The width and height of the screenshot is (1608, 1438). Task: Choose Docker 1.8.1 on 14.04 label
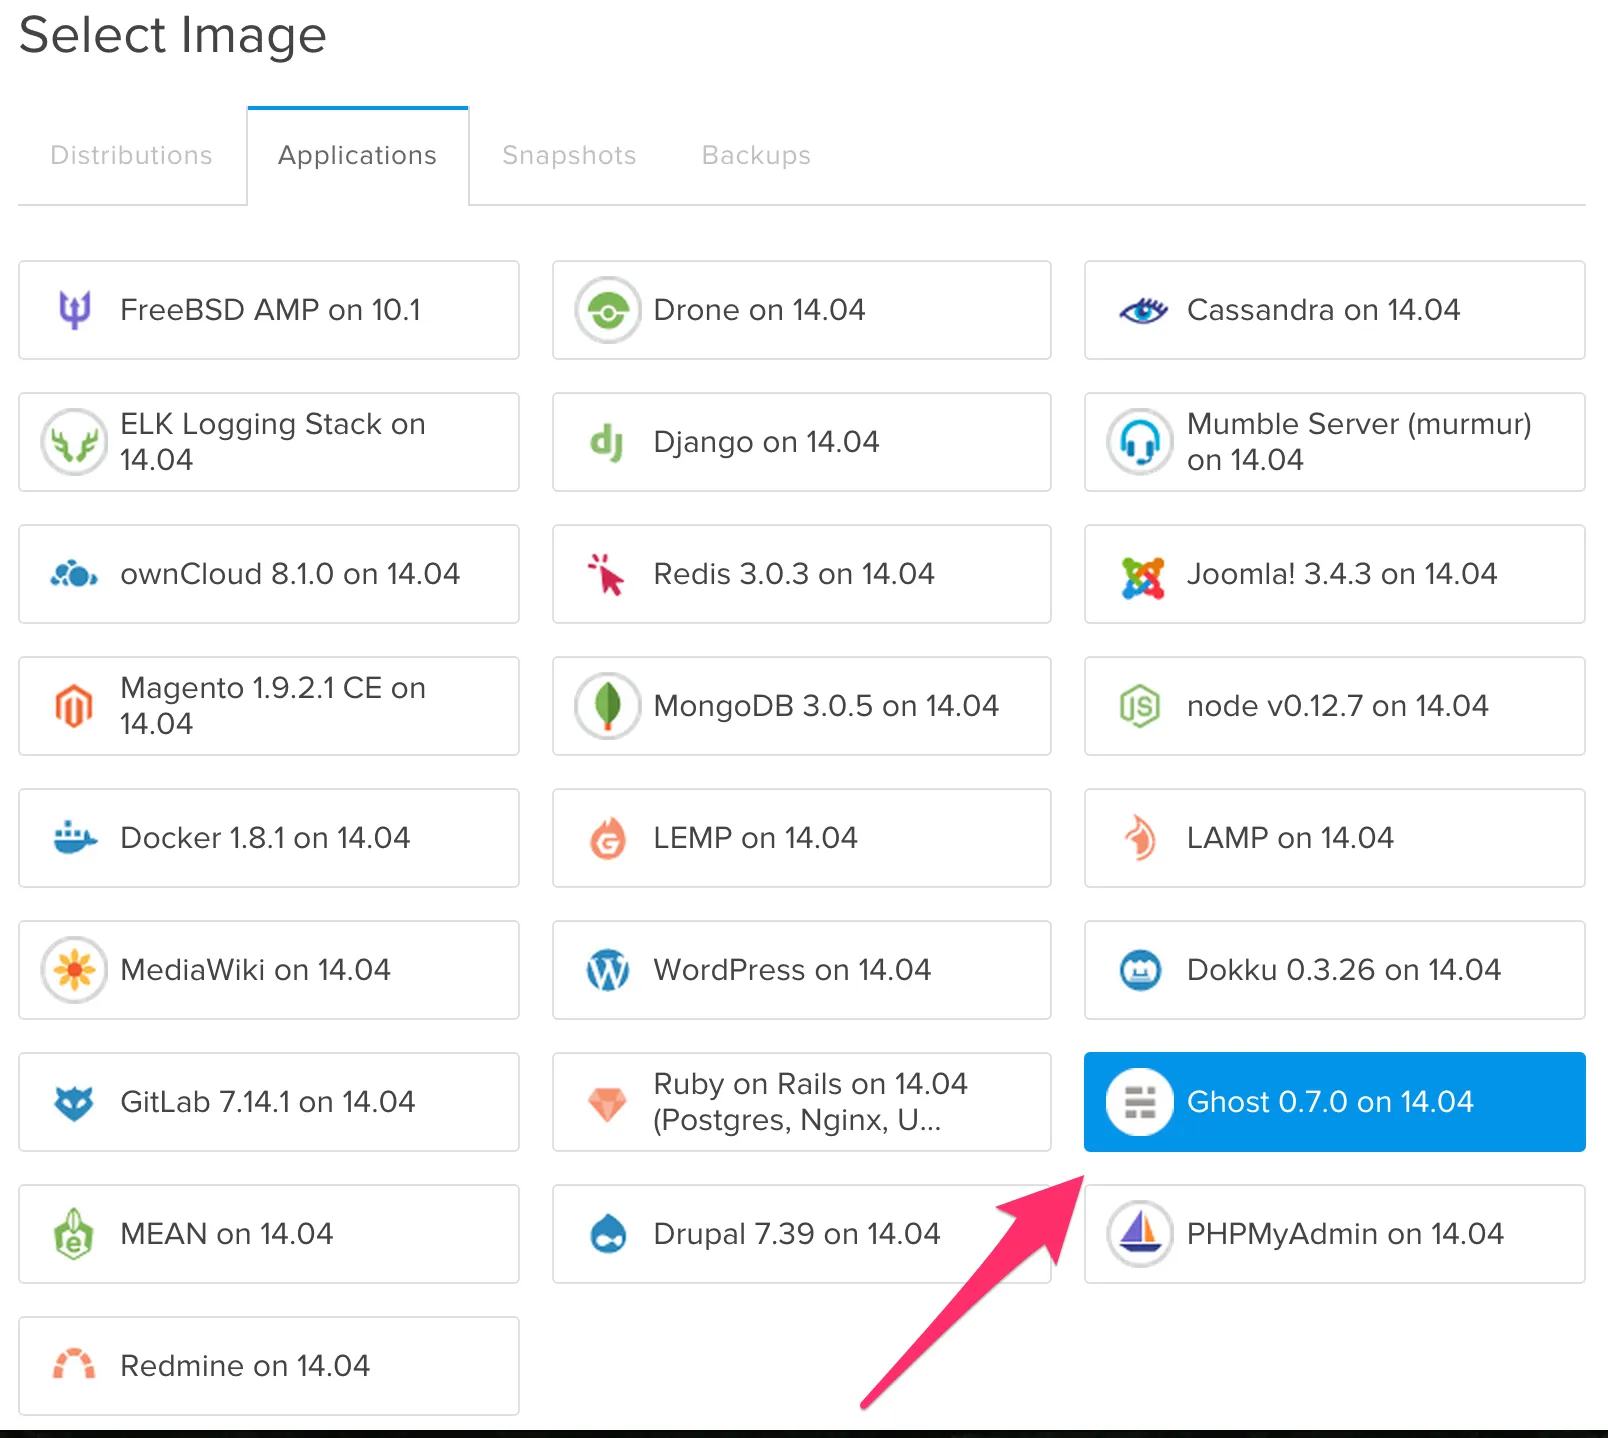(x=265, y=838)
